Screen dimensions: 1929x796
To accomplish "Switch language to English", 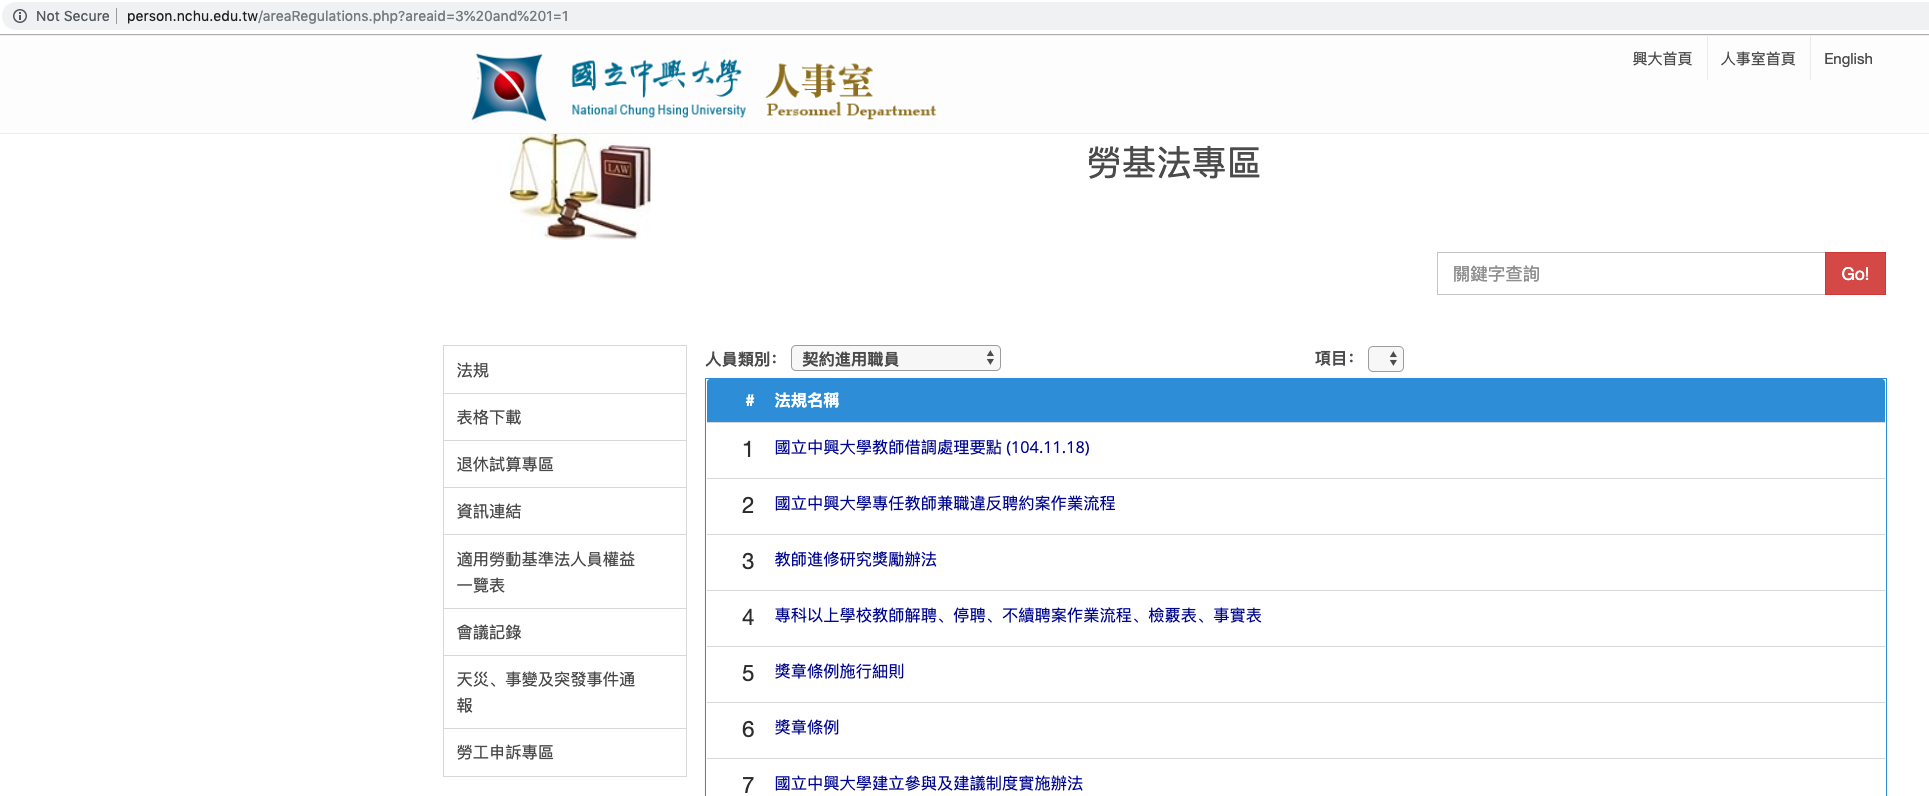I will [1847, 59].
